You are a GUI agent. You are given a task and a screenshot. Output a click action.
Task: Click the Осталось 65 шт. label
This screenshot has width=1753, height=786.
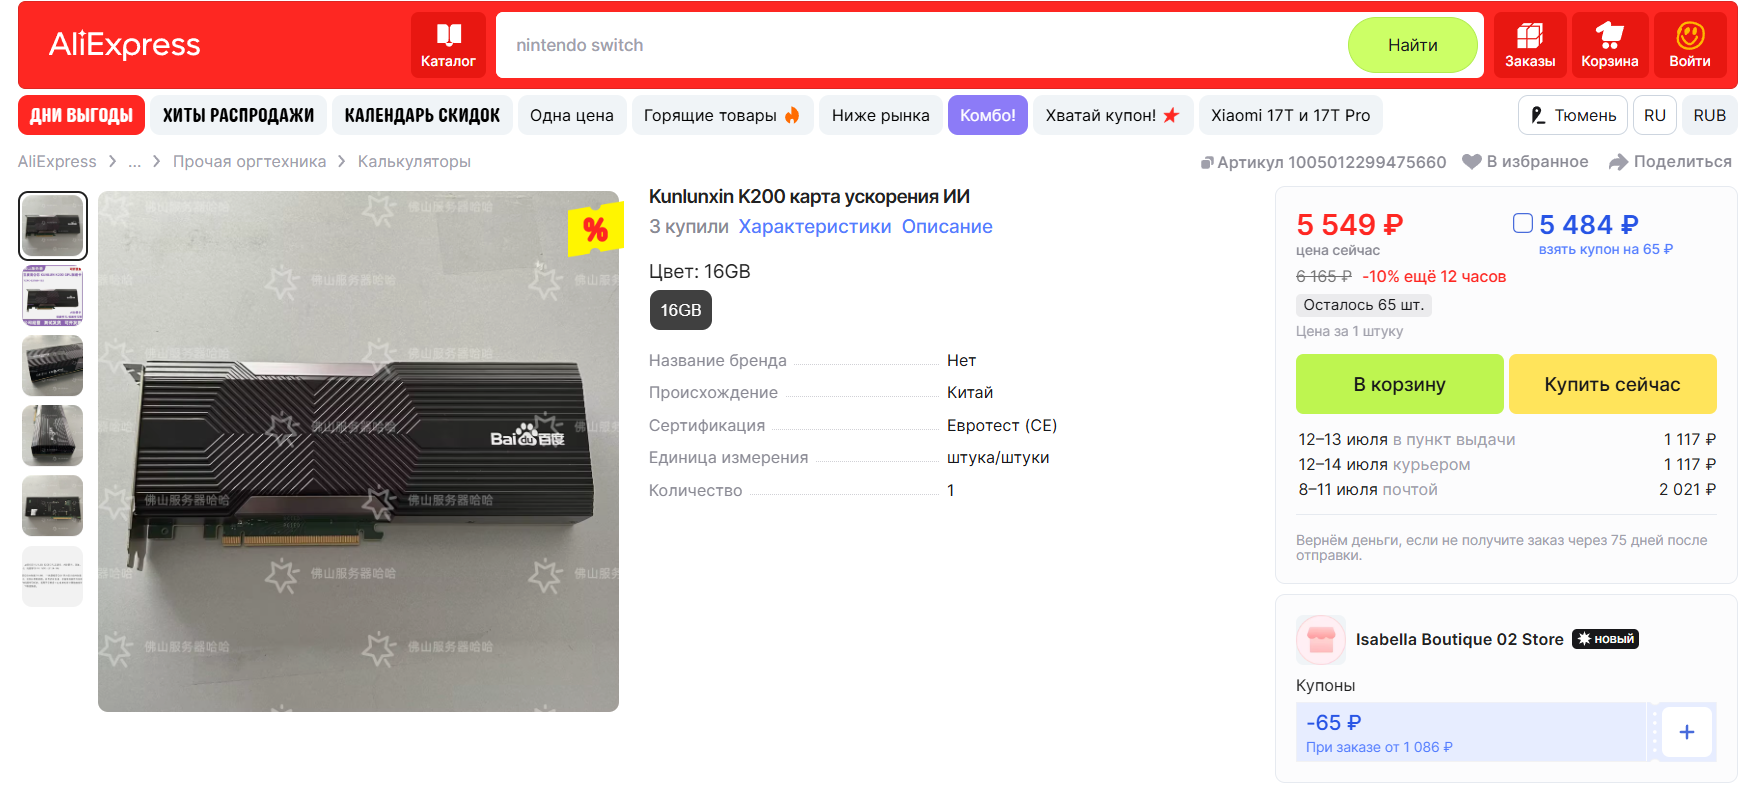coord(1364,305)
